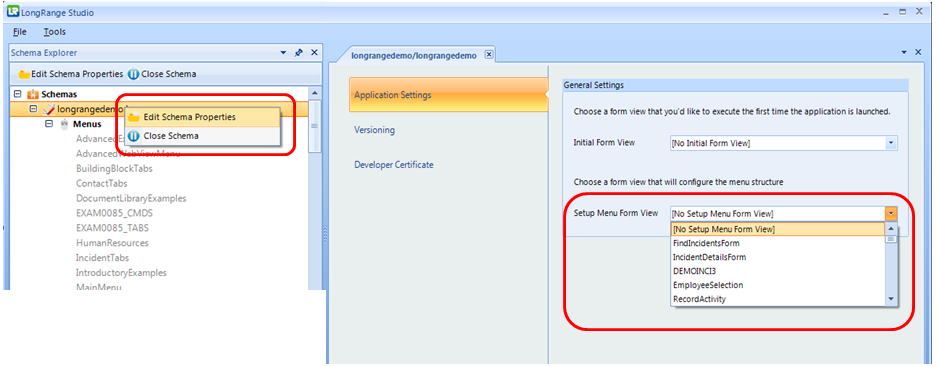Viewport: 939px width, 367px height.
Task: Select the IncidentTabs menu item
Action: [x=102, y=258]
